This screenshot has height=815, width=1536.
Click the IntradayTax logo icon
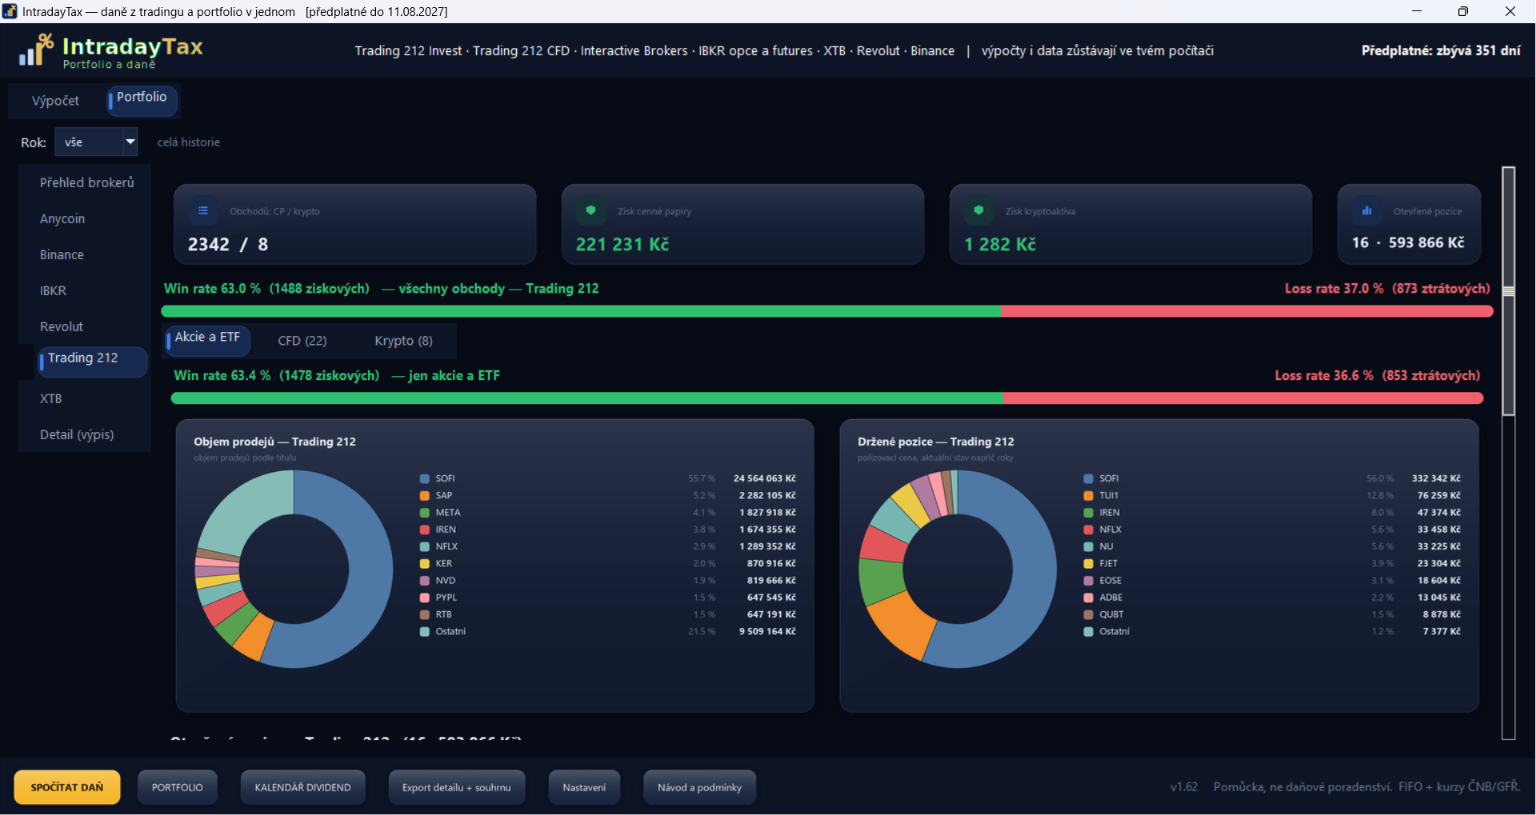pyautogui.click(x=36, y=50)
